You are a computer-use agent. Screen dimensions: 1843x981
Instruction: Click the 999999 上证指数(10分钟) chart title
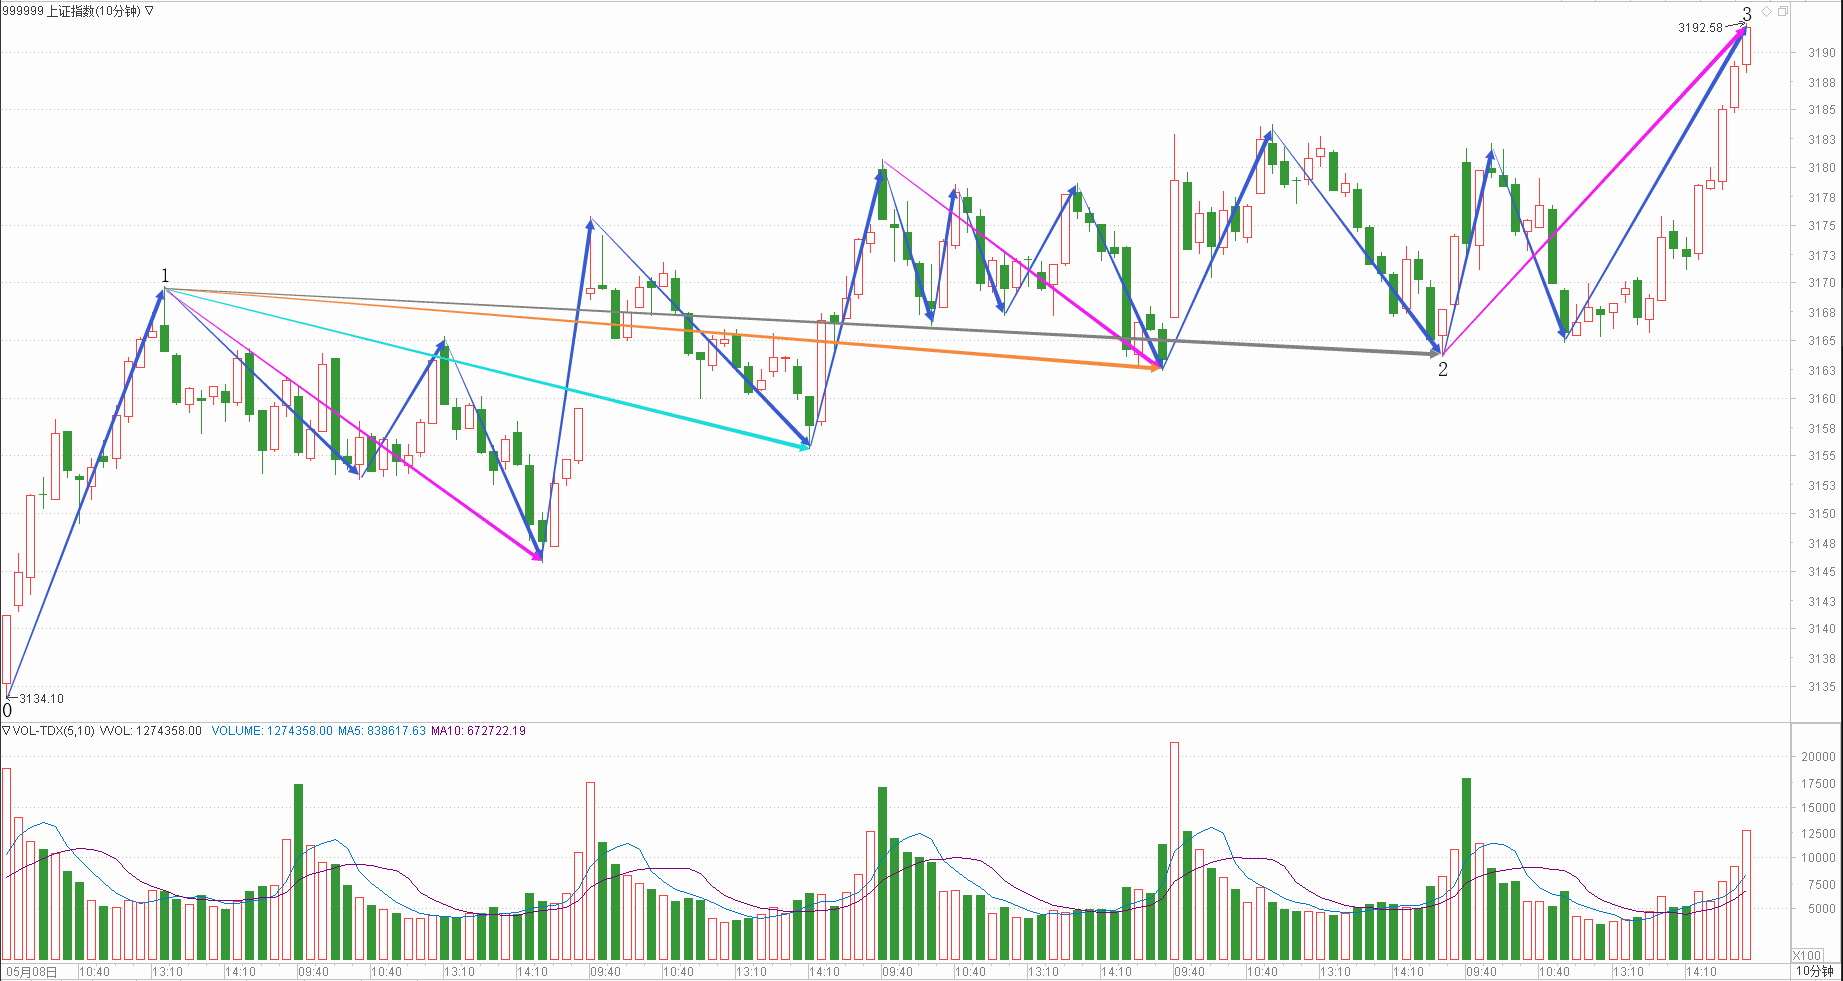pyautogui.click(x=70, y=11)
